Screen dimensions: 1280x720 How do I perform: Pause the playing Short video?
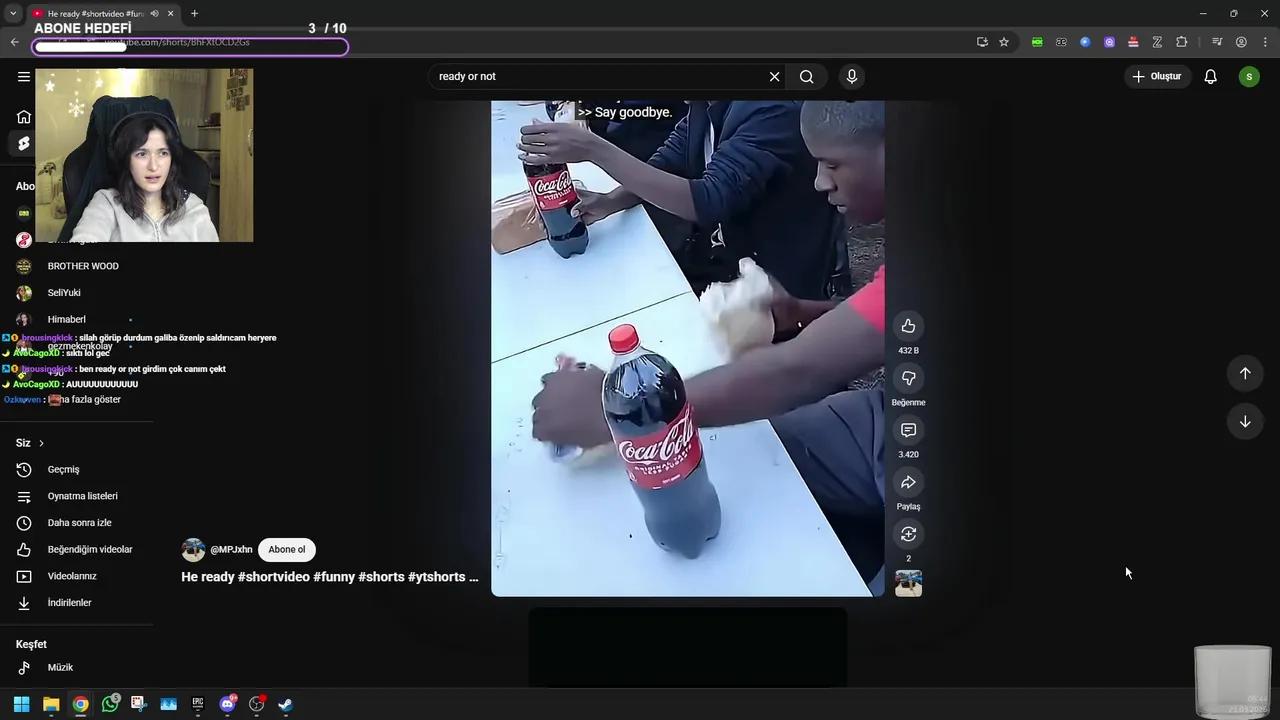tap(687, 348)
